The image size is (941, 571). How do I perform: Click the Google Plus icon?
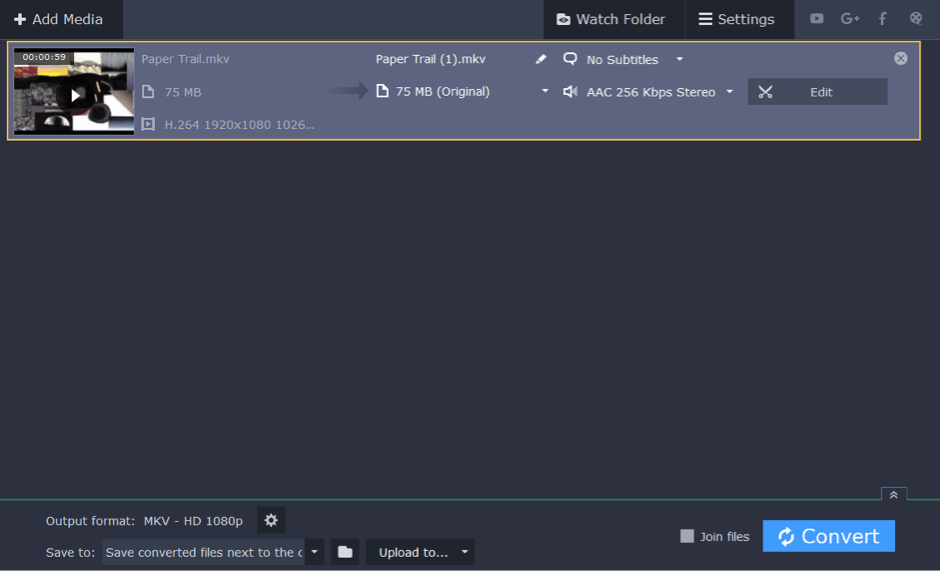tap(850, 19)
